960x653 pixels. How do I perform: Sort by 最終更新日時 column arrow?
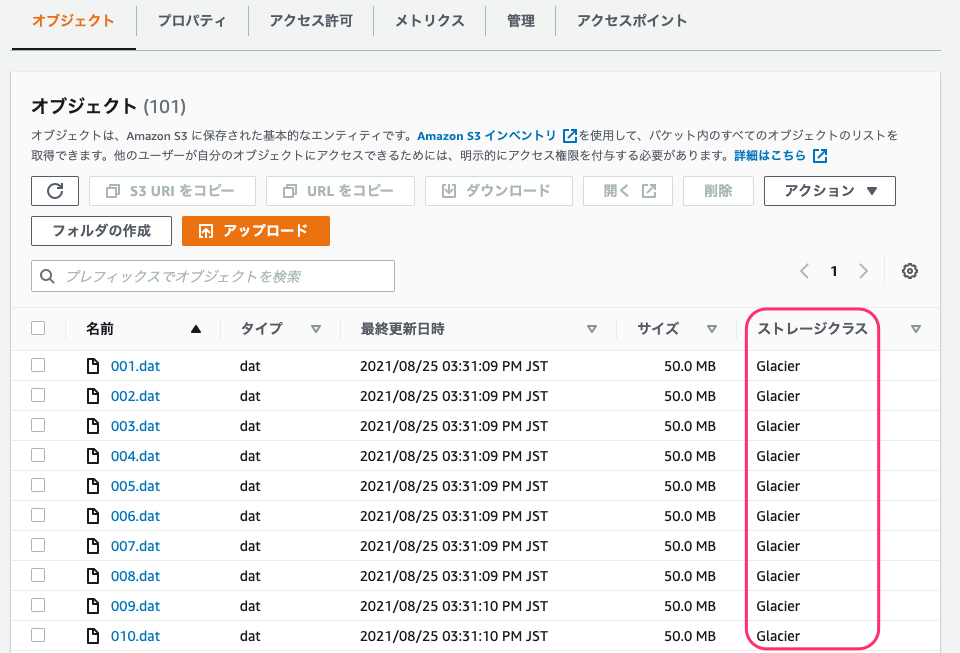tap(591, 329)
